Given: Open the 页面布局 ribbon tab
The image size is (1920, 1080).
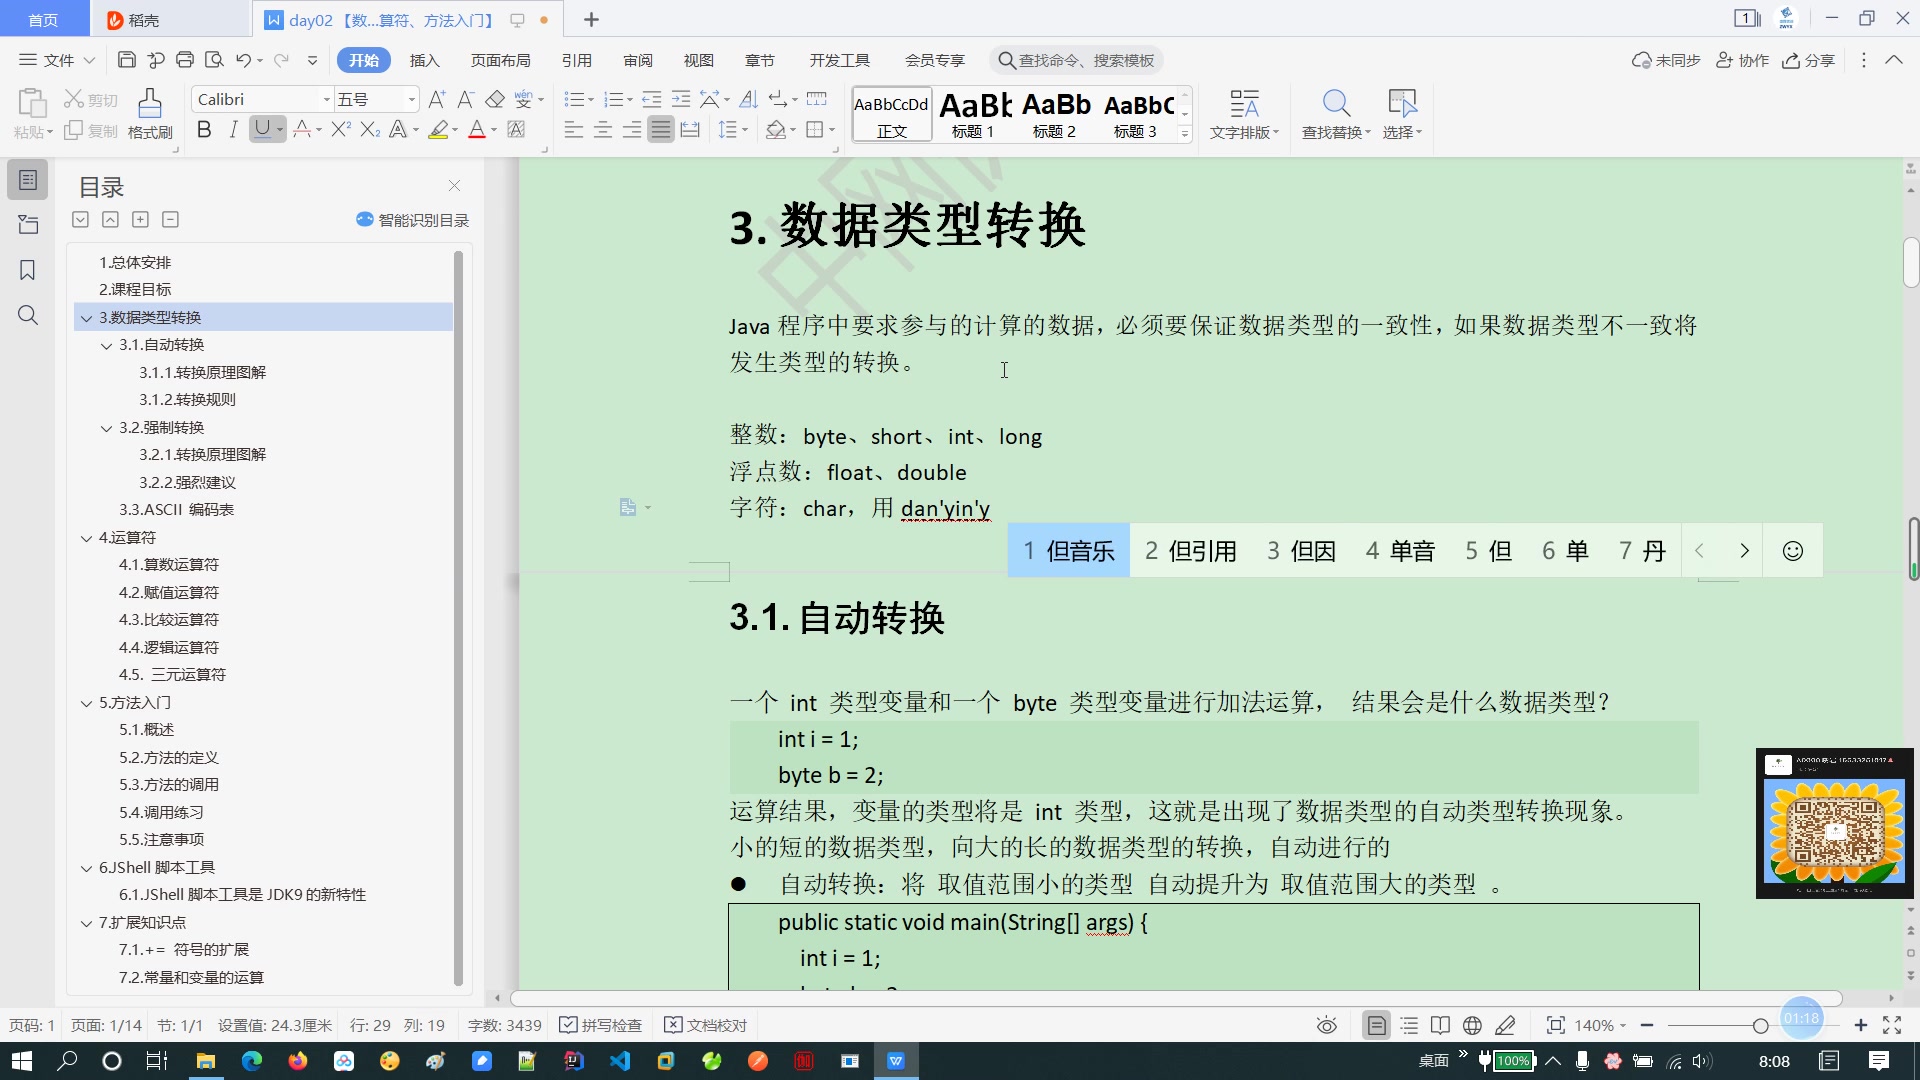Looking at the screenshot, I should tap(500, 60).
